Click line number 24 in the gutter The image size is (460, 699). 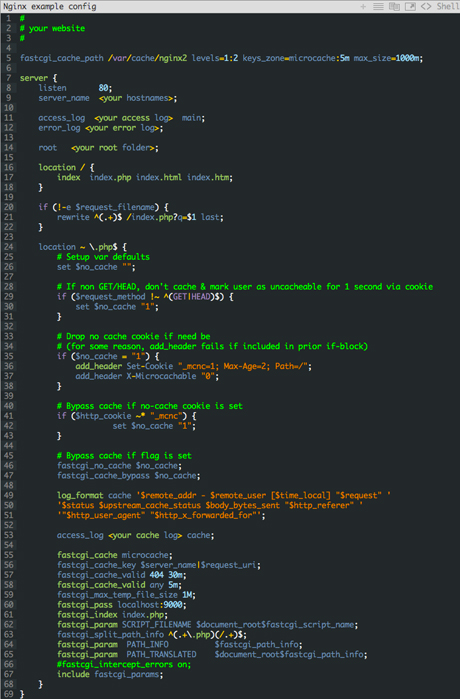8,247
